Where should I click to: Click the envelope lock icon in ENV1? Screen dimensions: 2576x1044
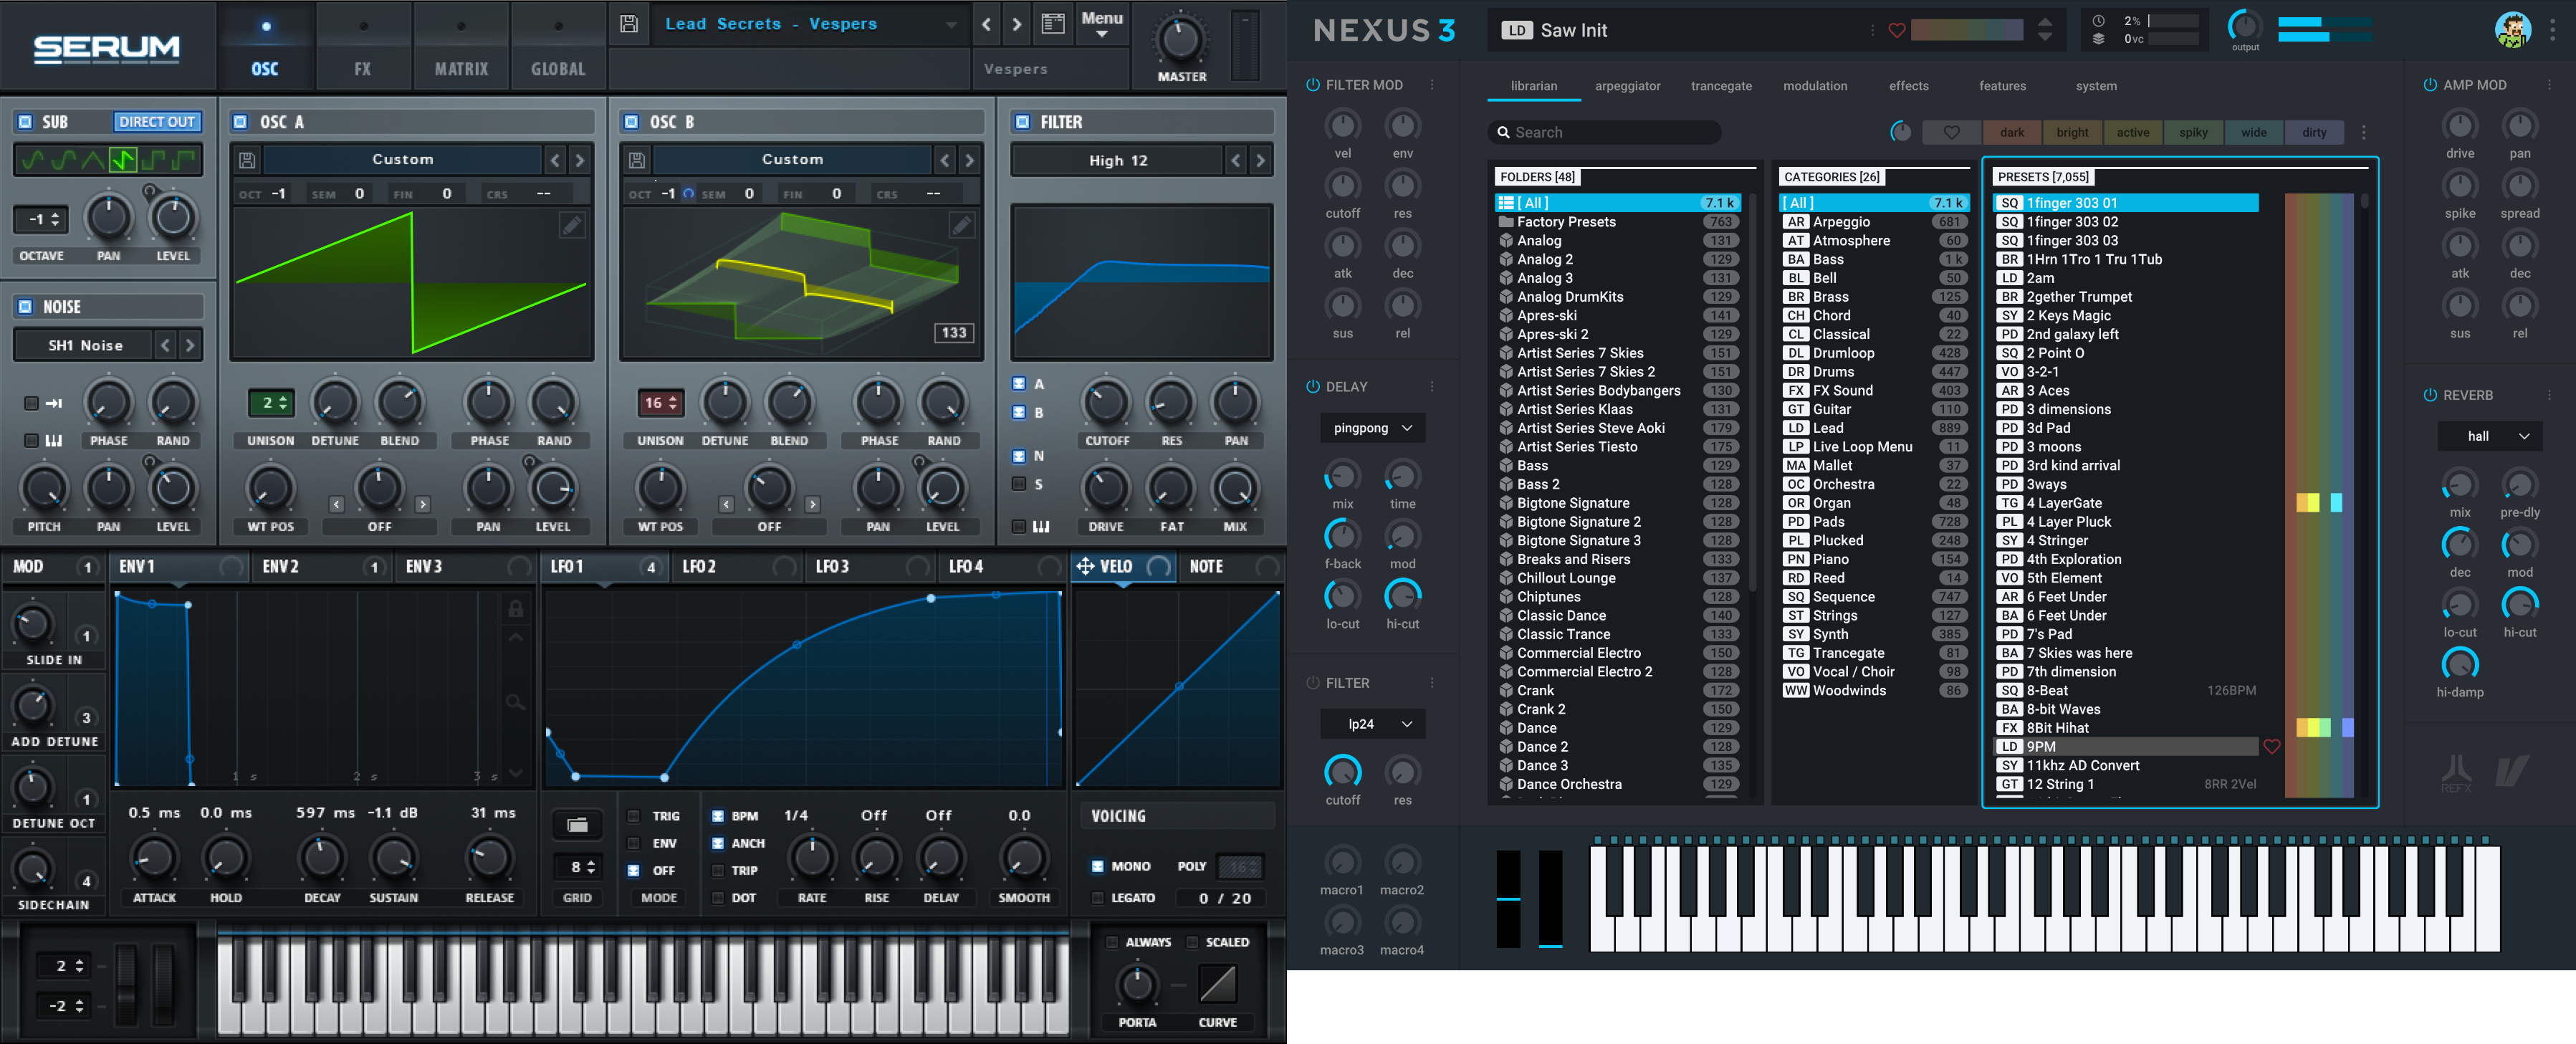[516, 609]
